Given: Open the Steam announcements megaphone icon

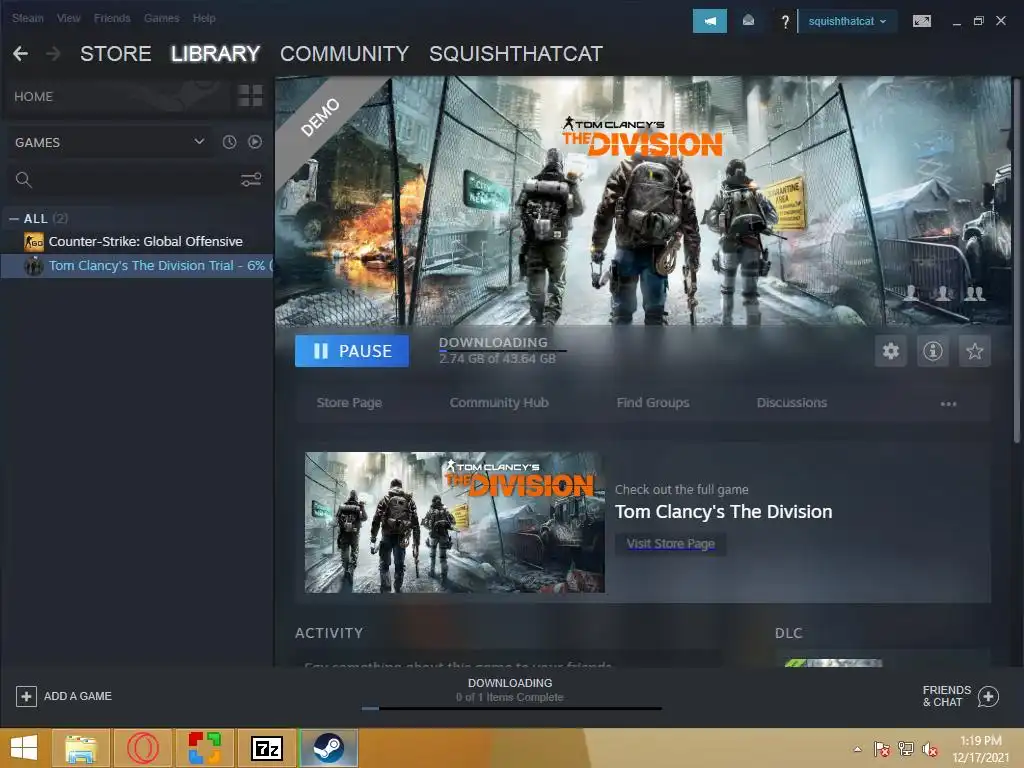Looking at the screenshot, I should pyautogui.click(x=709, y=22).
